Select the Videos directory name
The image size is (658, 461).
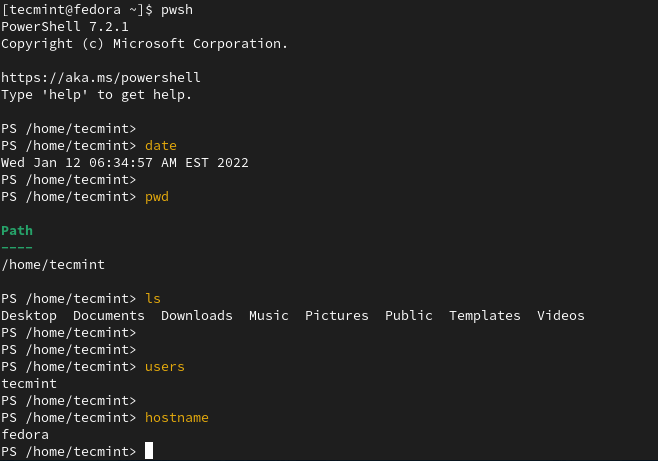point(561,315)
